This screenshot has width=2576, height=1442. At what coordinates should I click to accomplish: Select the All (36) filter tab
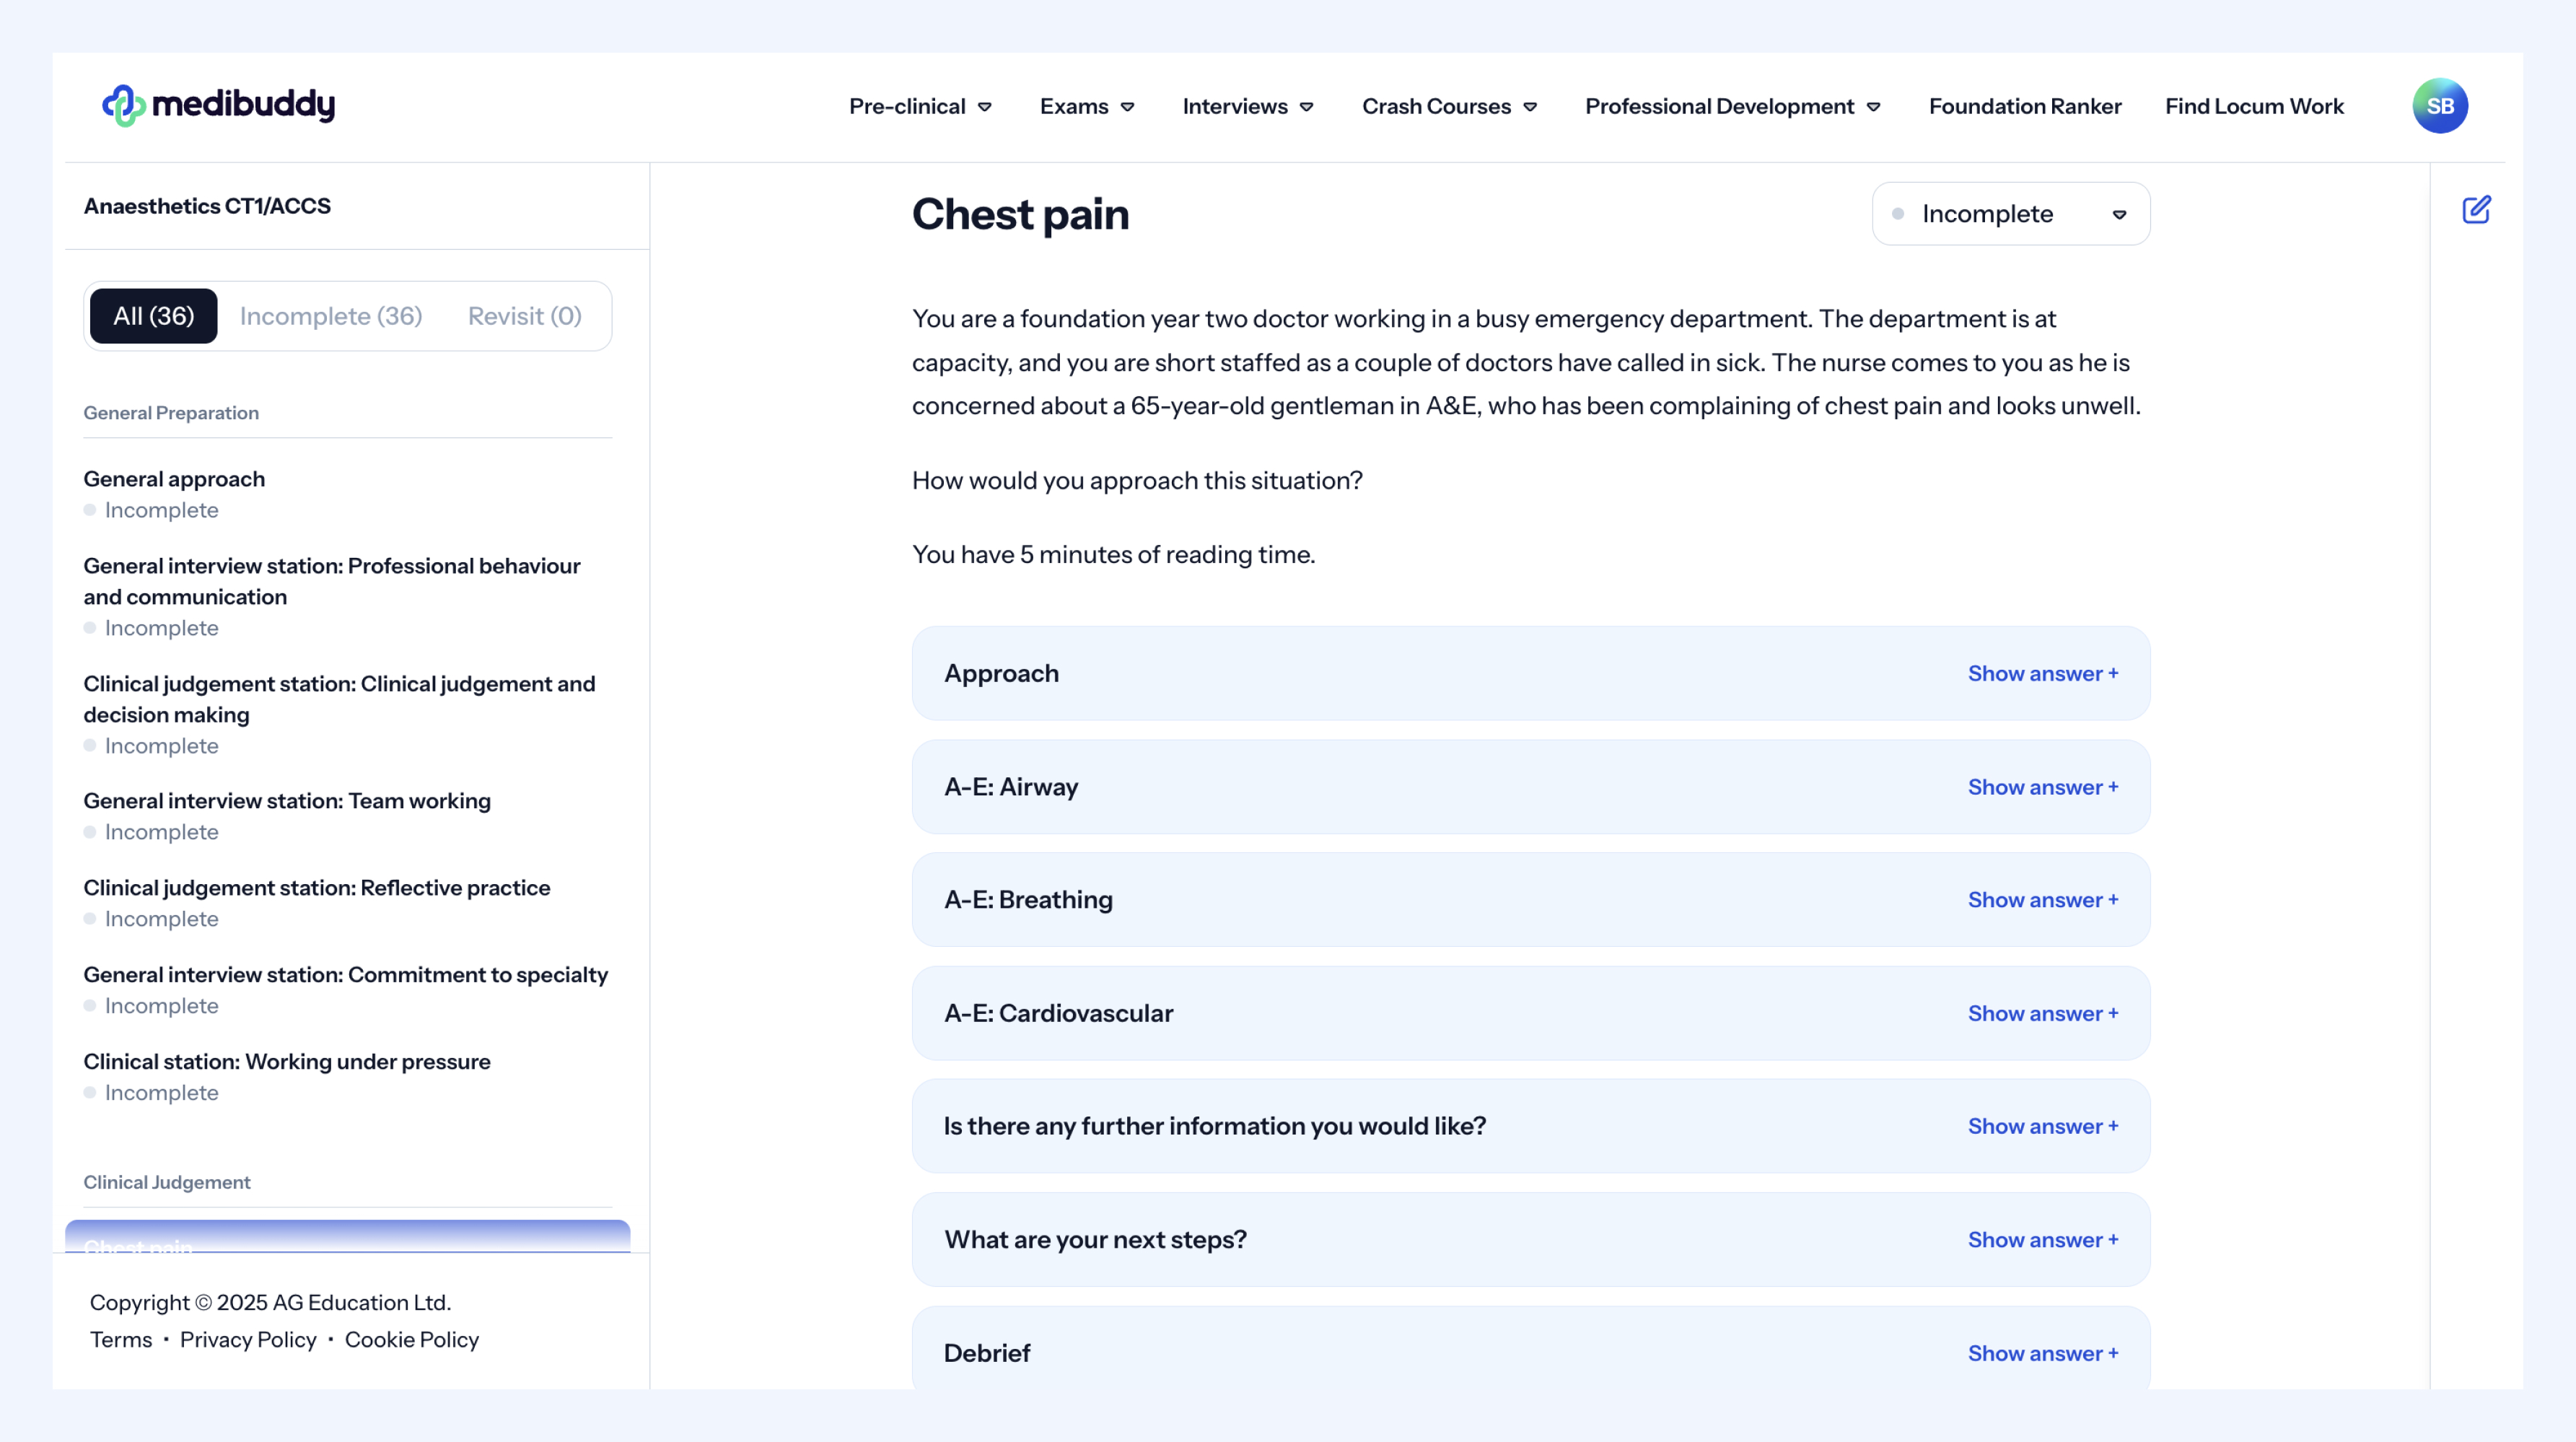coord(153,316)
